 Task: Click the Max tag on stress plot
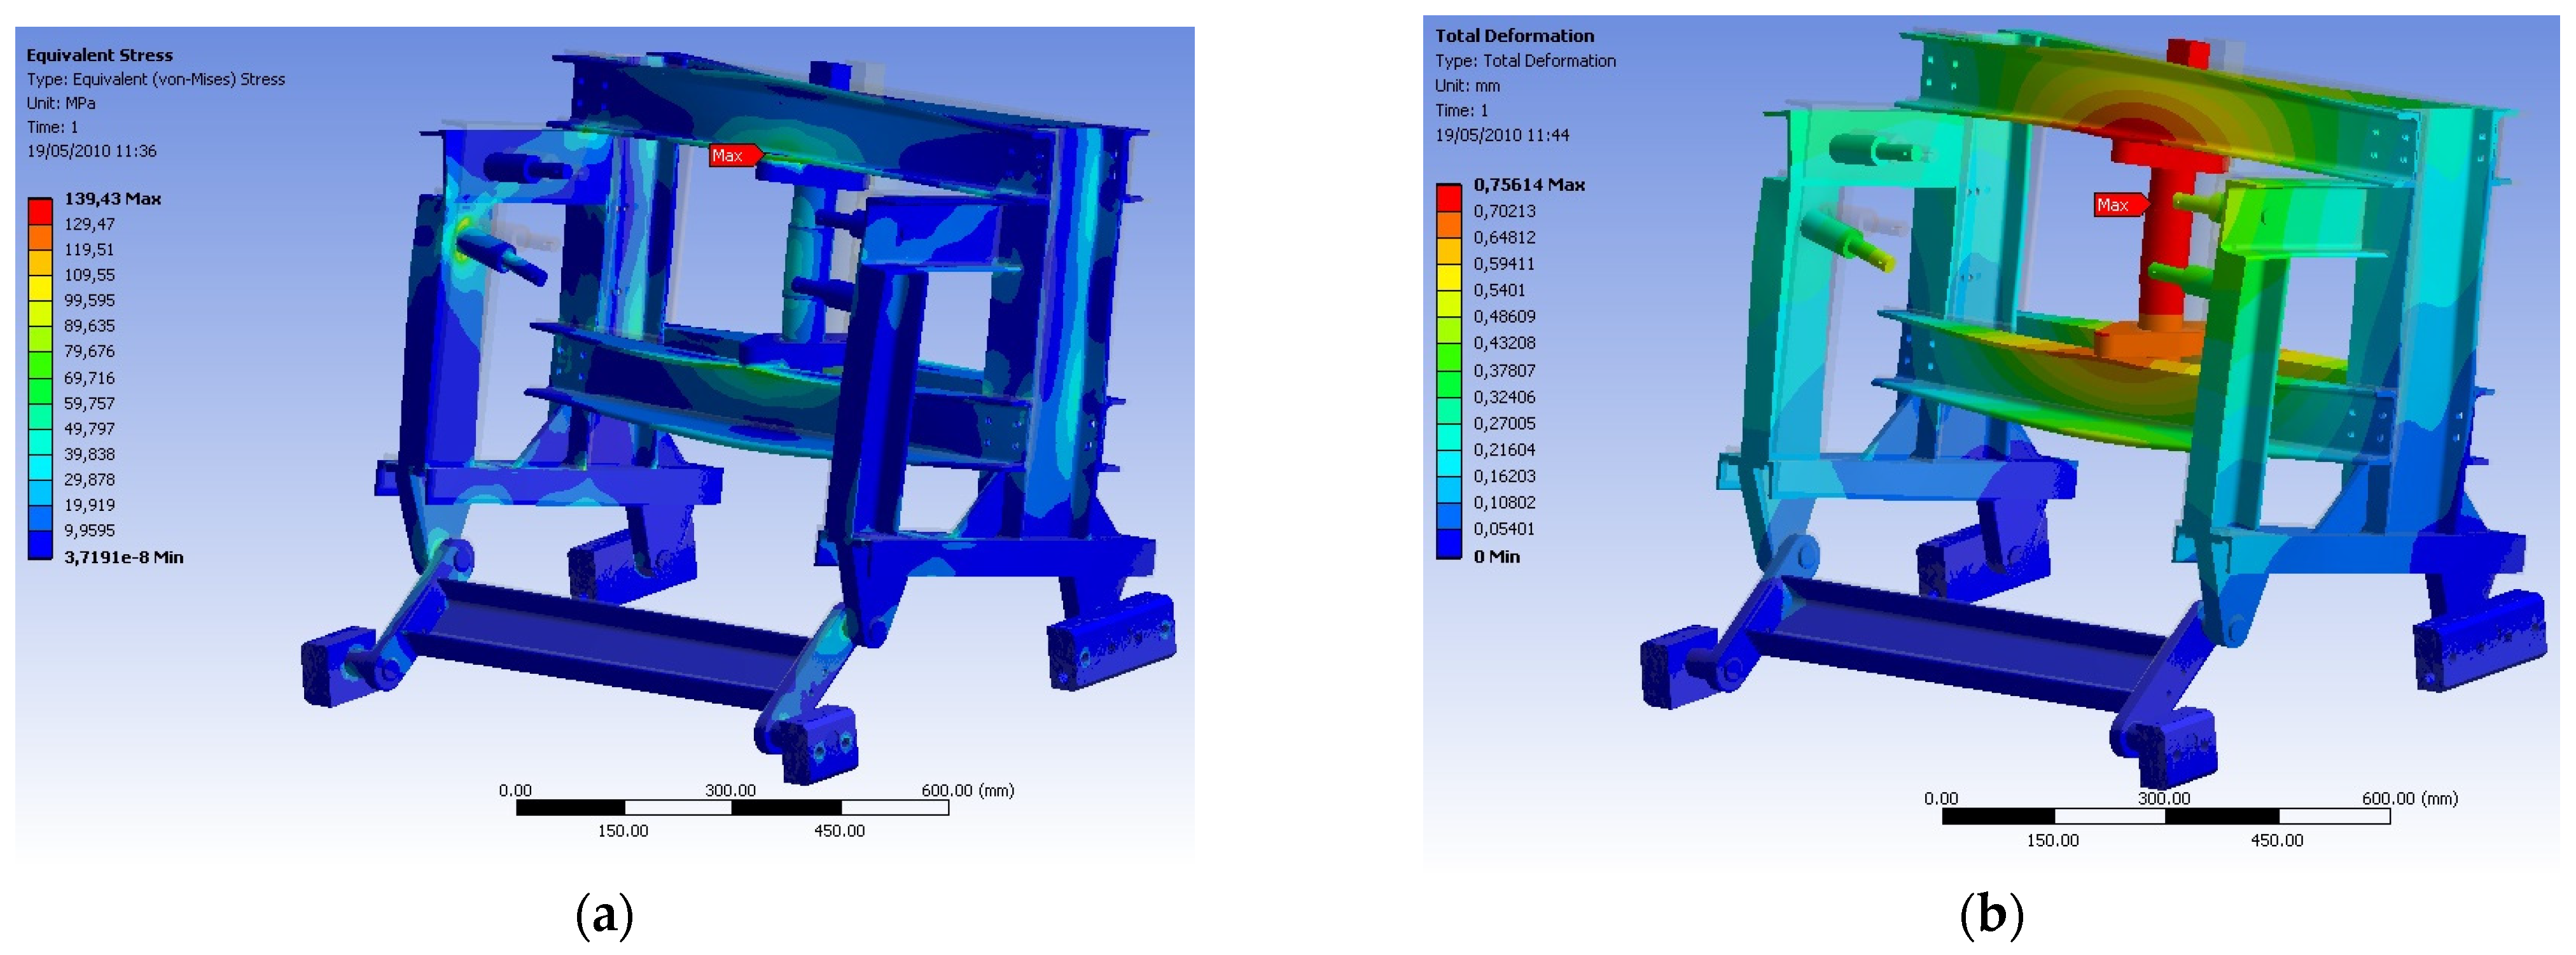[x=731, y=155]
